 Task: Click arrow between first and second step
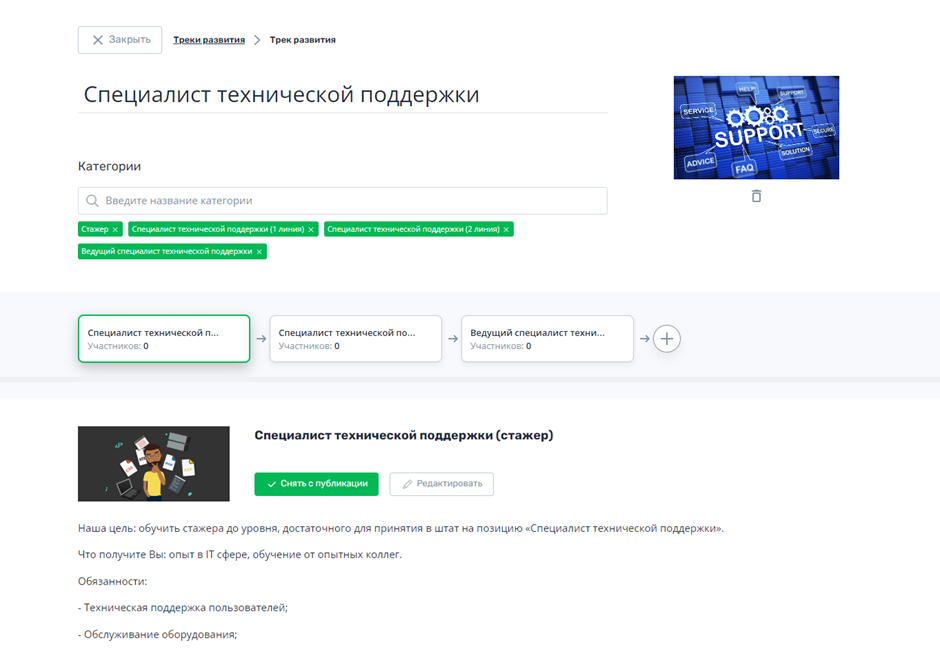[x=261, y=339]
